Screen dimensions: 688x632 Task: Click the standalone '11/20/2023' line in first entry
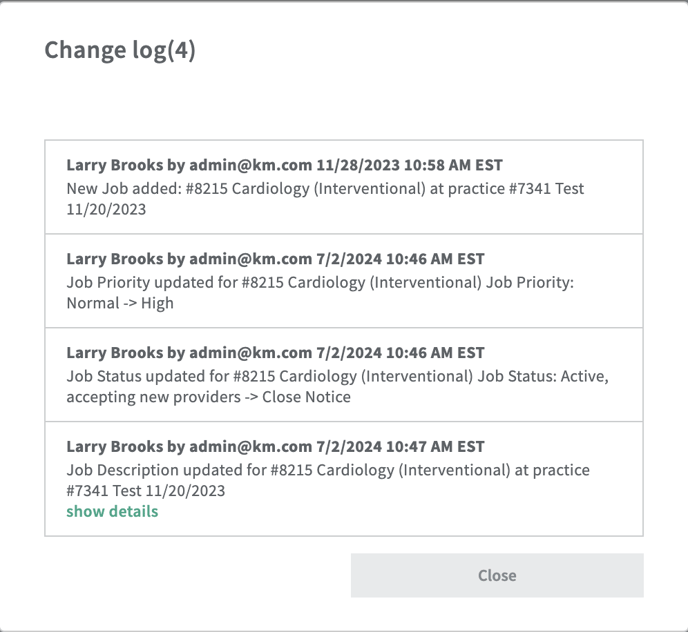click(x=106, y=209)
